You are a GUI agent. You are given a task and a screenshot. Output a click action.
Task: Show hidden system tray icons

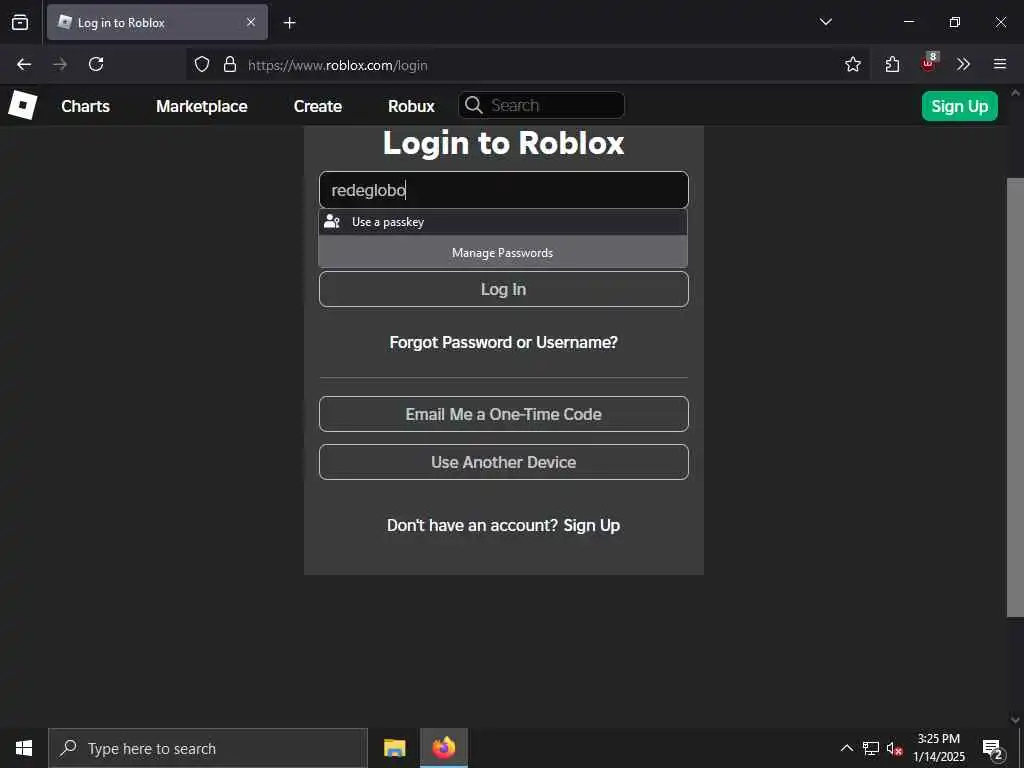(x=846, y=748)
